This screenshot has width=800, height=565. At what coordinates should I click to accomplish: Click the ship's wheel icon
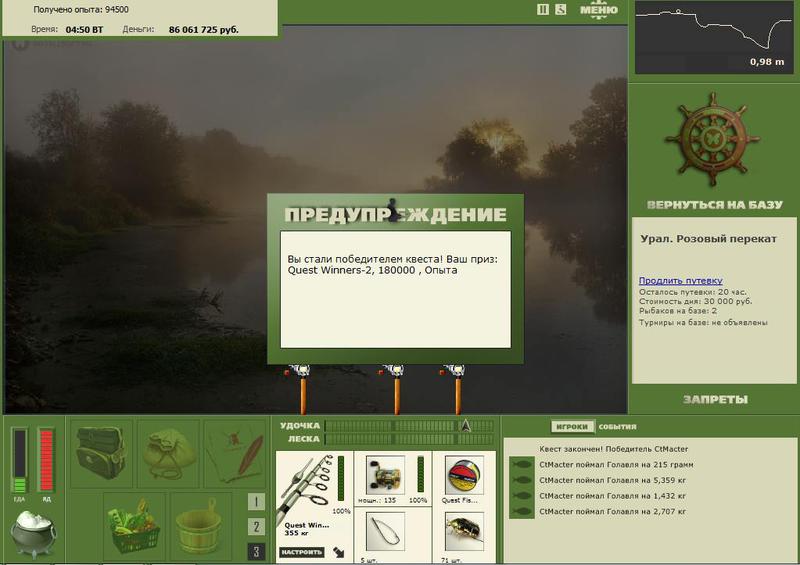click(713, 140)
